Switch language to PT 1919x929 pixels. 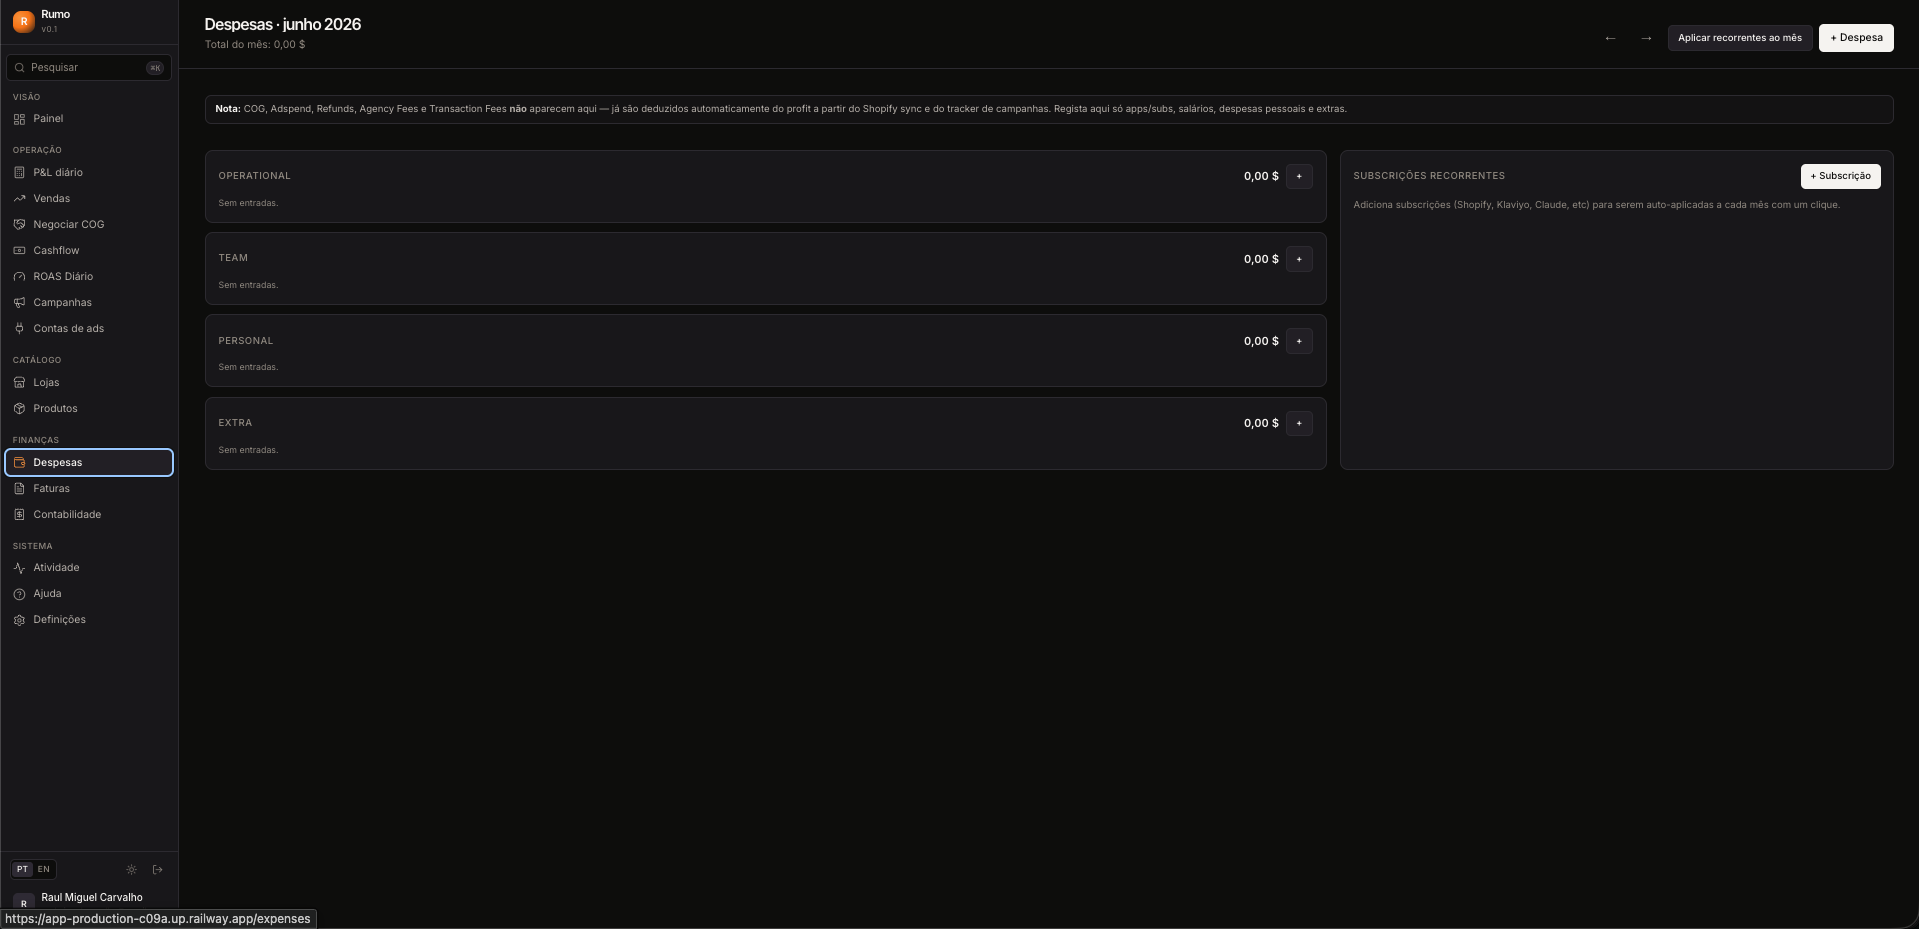(x=22, y=870)
